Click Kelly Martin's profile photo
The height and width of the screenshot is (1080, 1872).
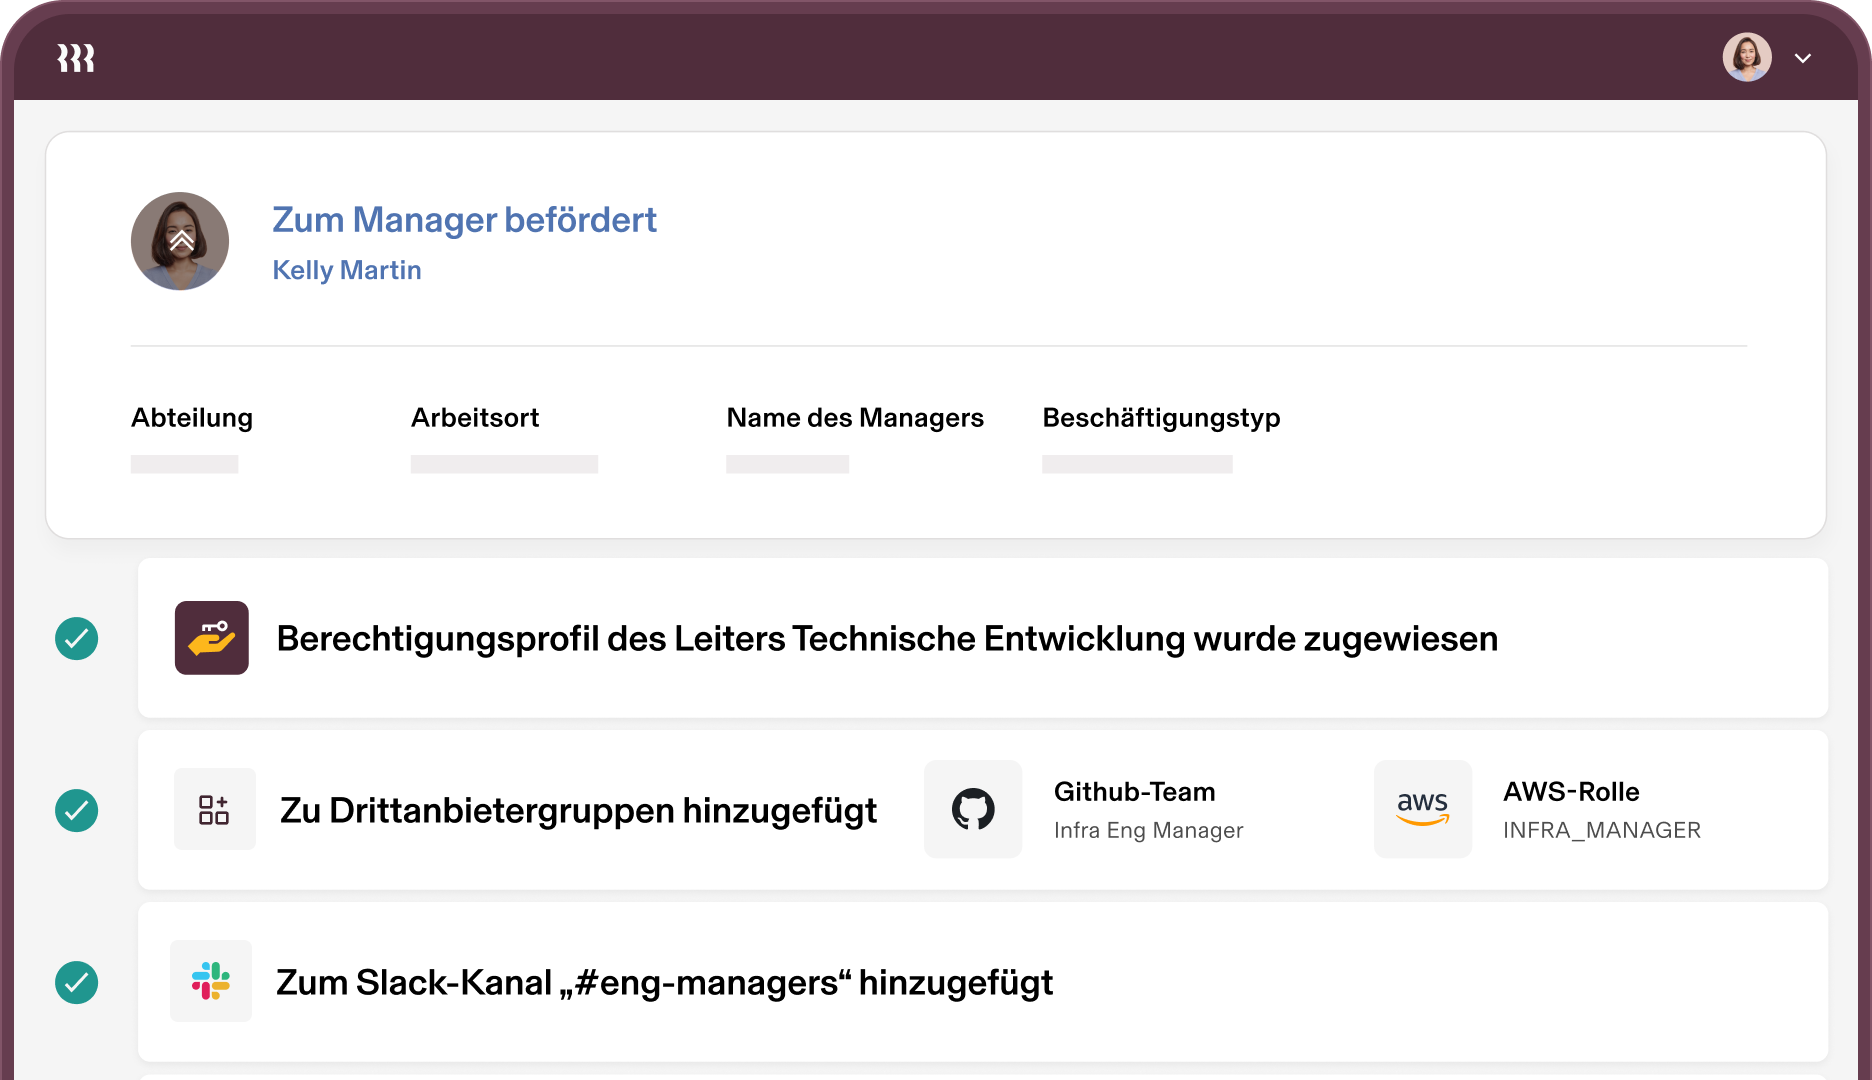click(x=180, y=241)
